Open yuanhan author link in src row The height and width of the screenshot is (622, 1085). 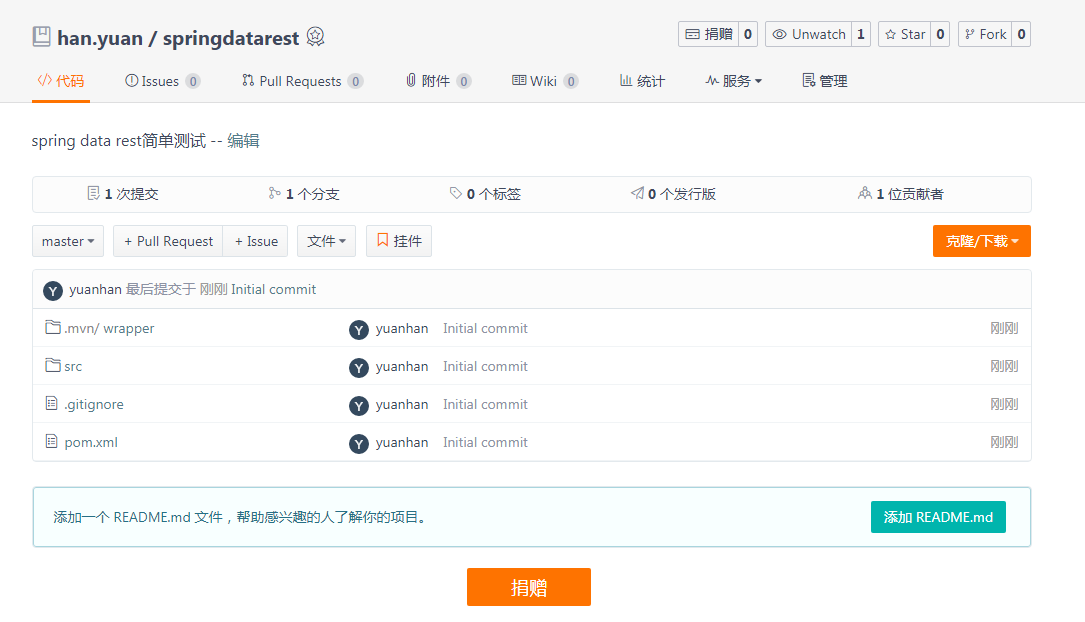coord(402,367)
